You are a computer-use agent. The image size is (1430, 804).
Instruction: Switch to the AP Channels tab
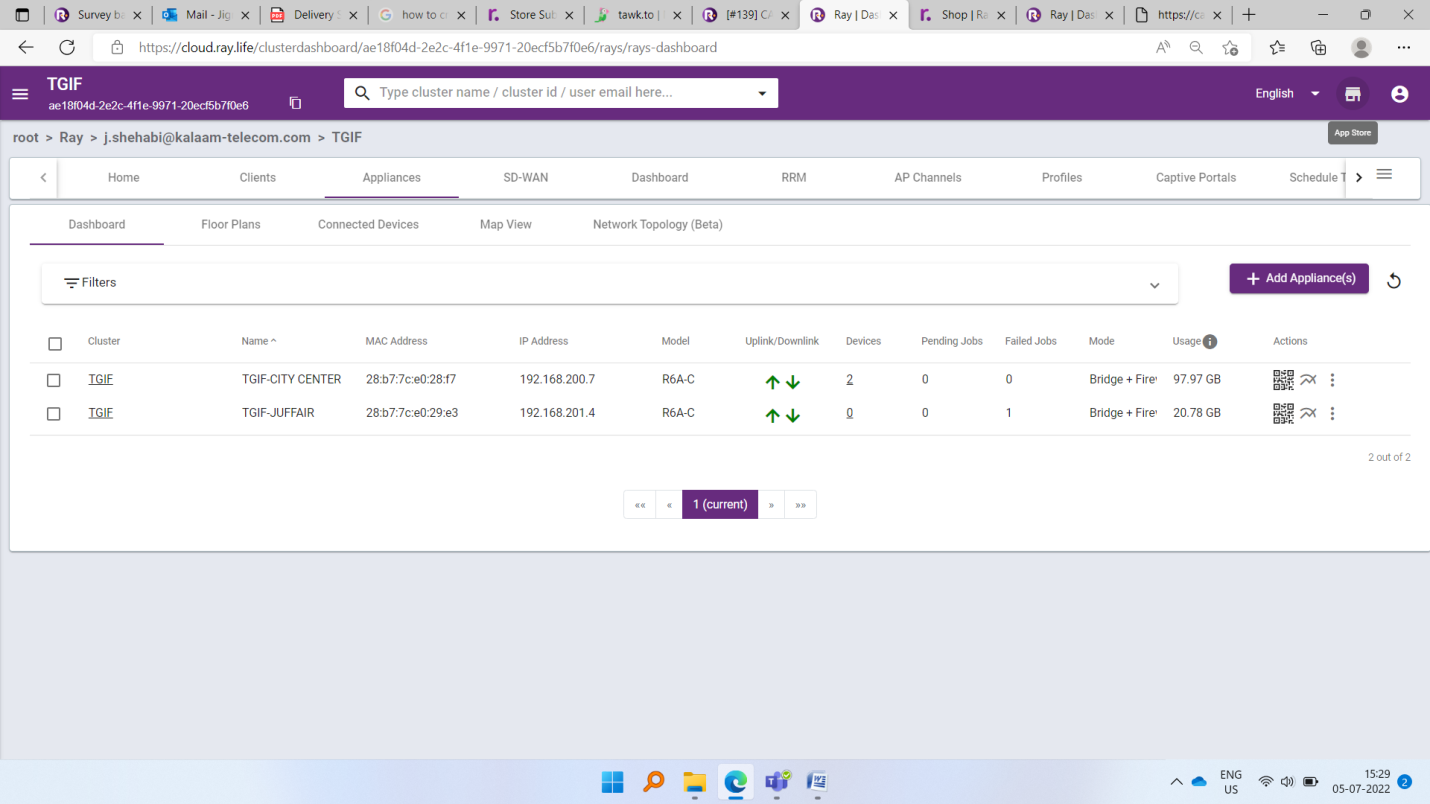[928, 177]
